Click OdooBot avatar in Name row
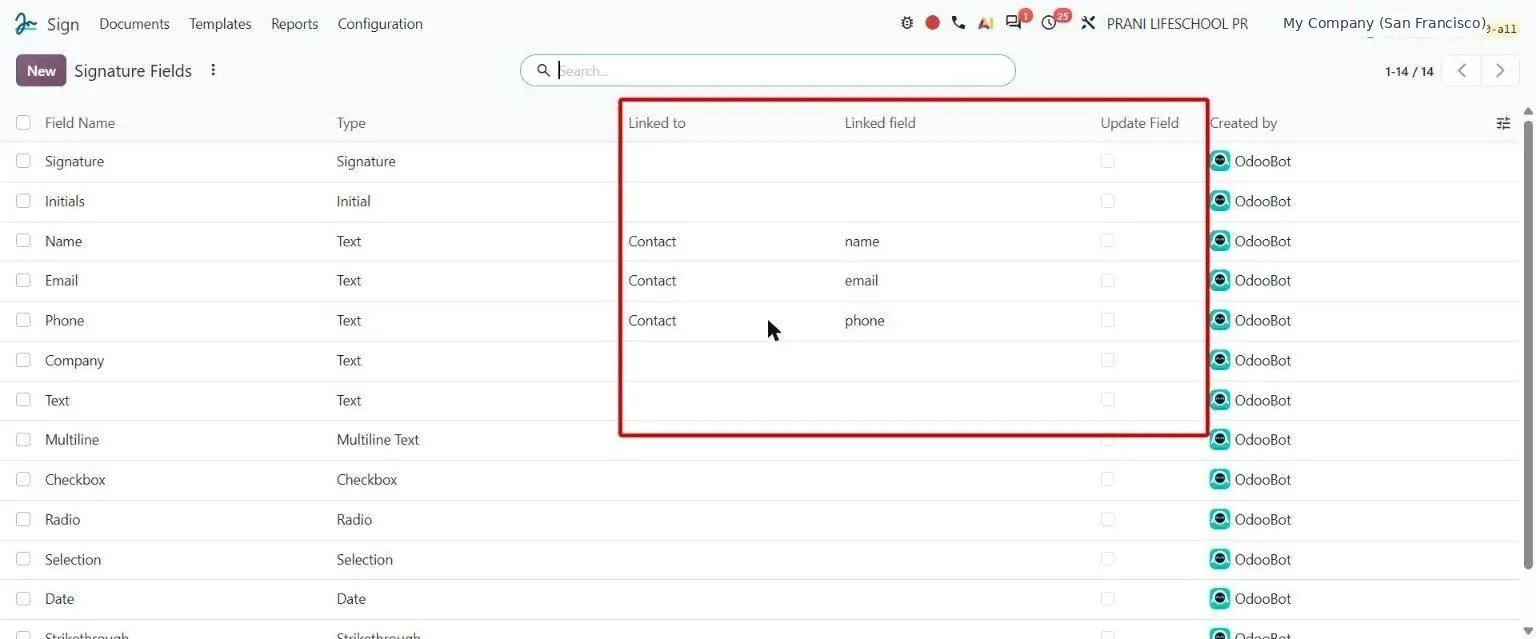Viewport: 1536px width, 639px height. (x=1220, y=241)
